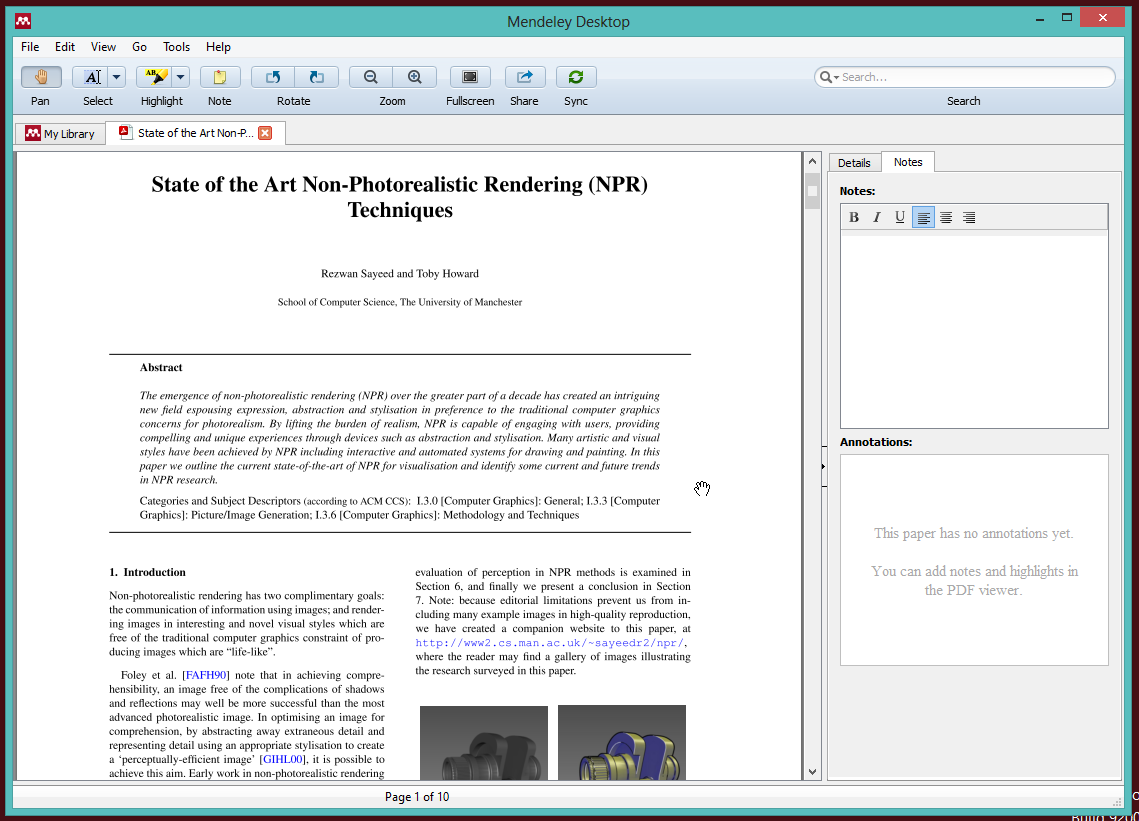Choose the Highlight tool
Image resolution: width=1139 pixels, height=821 pixels.
(155, 77)
